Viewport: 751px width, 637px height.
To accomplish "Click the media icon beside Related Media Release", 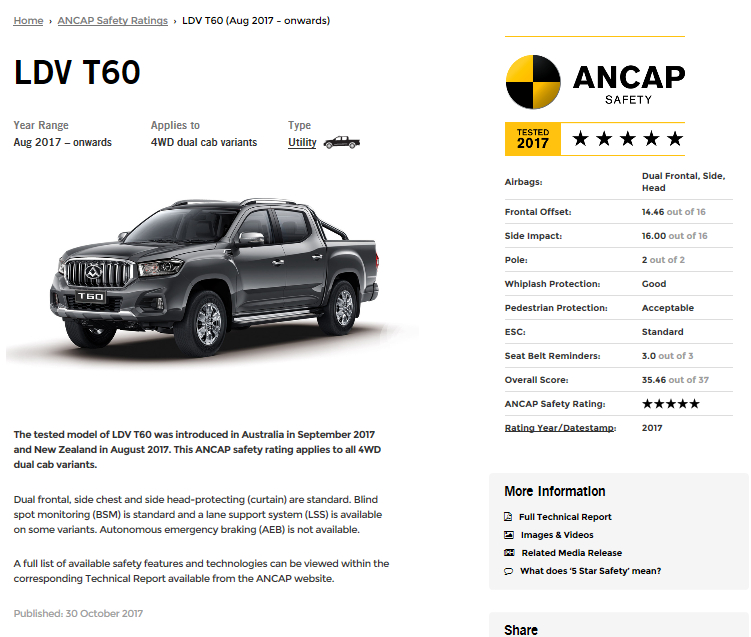I will coord(509,553).
